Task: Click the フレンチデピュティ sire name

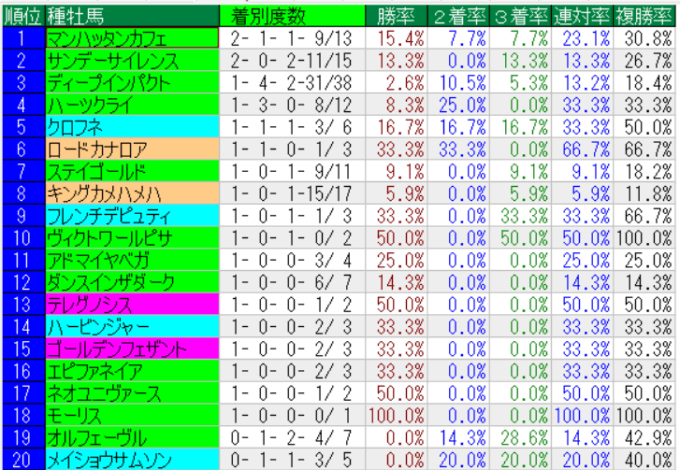Action: [132, 216]
